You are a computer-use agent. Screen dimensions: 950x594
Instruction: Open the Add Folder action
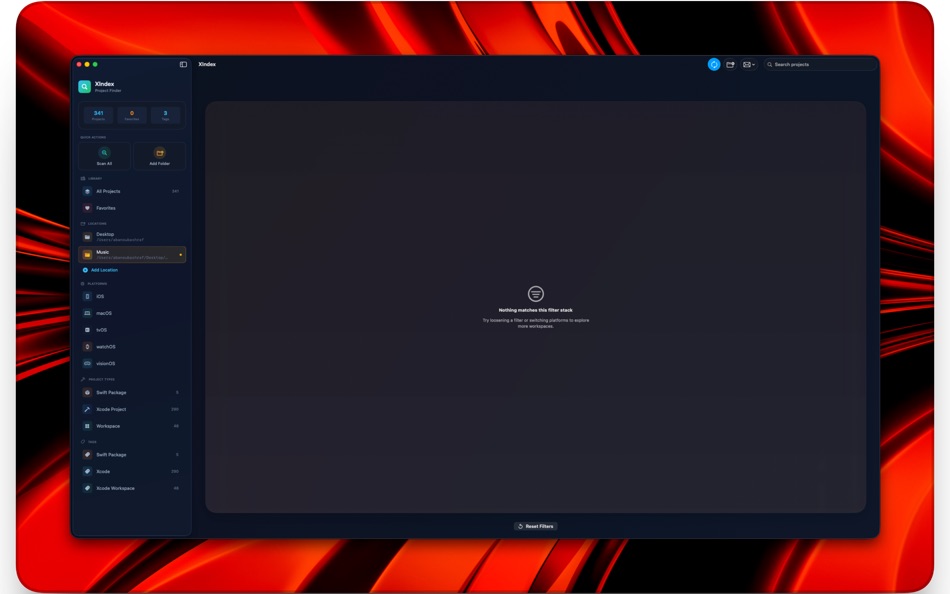pyautogui.click(x=159, y=156)
